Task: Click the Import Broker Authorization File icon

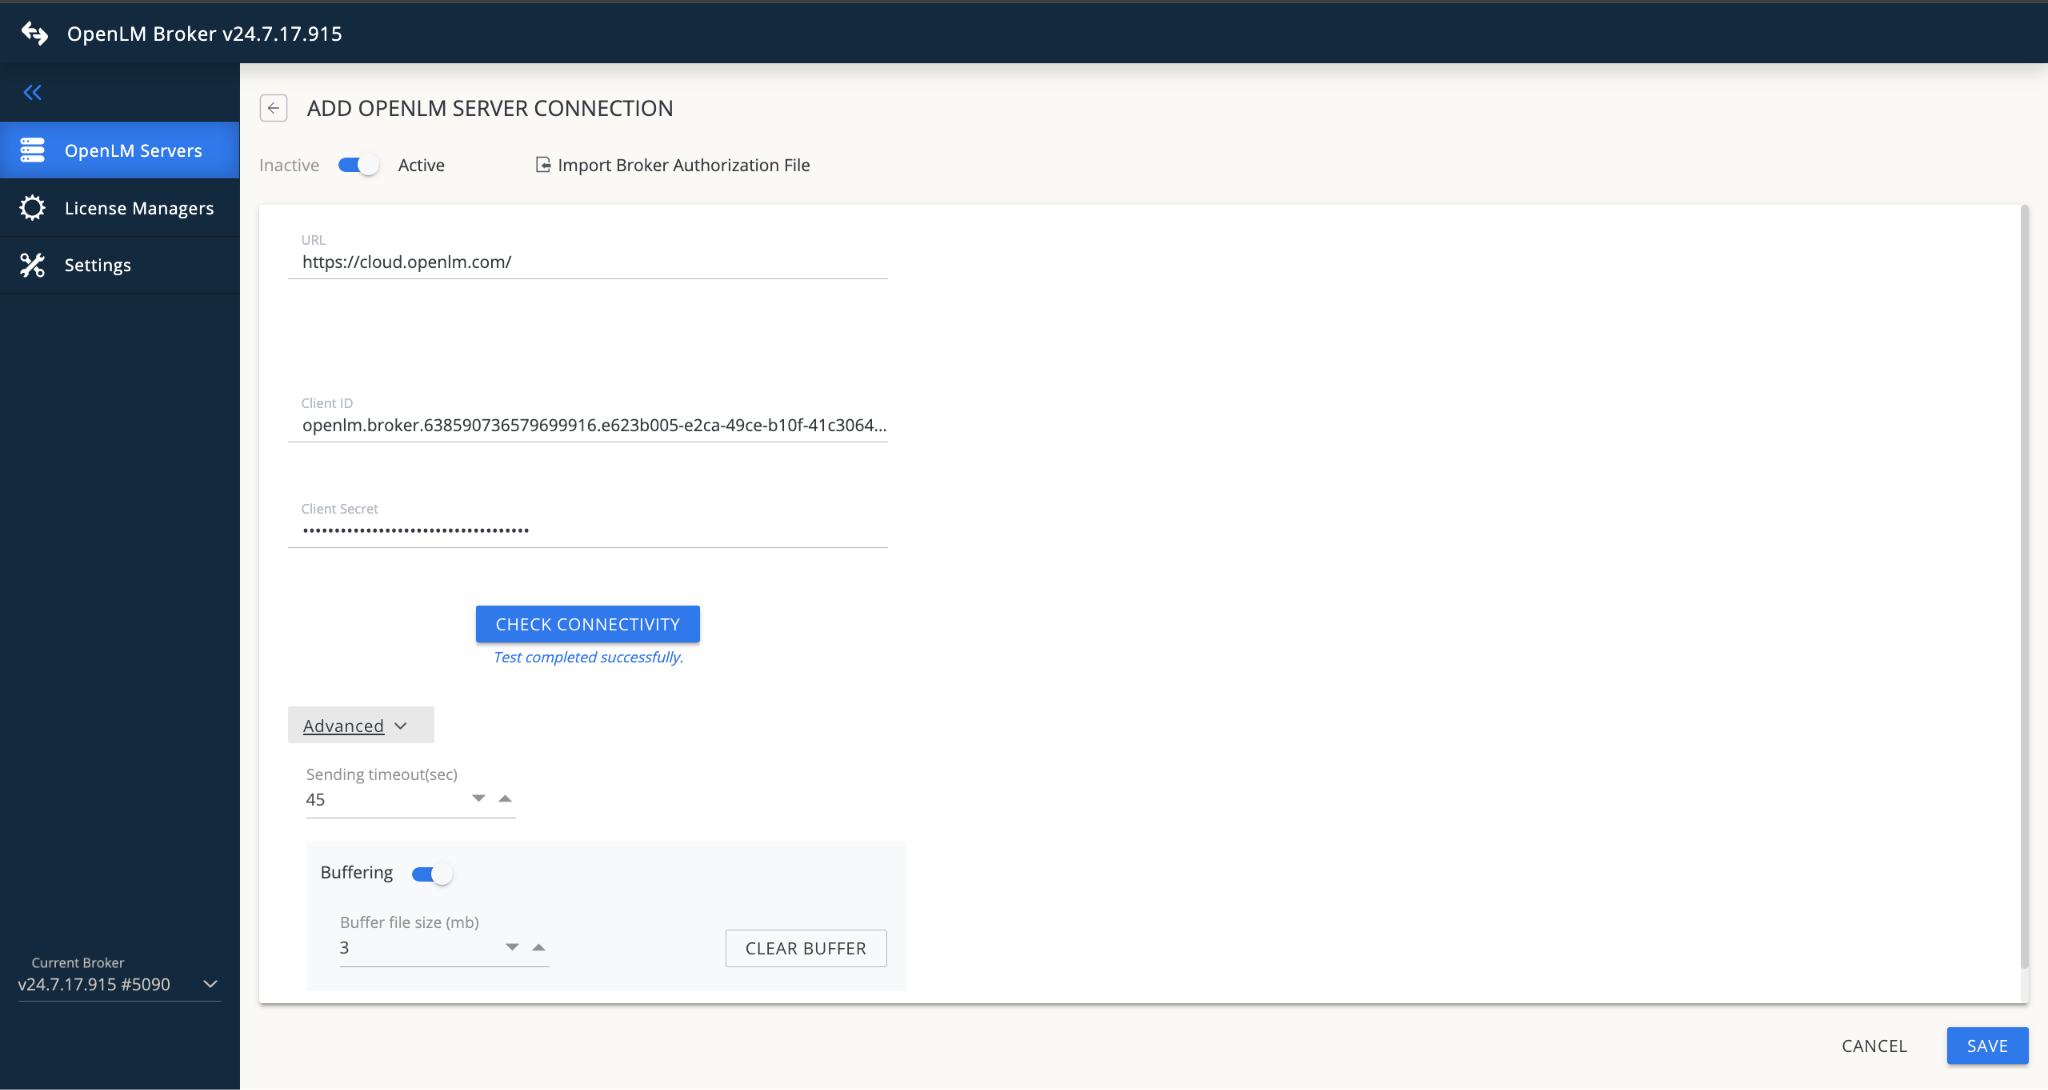Action: point(542,164)
